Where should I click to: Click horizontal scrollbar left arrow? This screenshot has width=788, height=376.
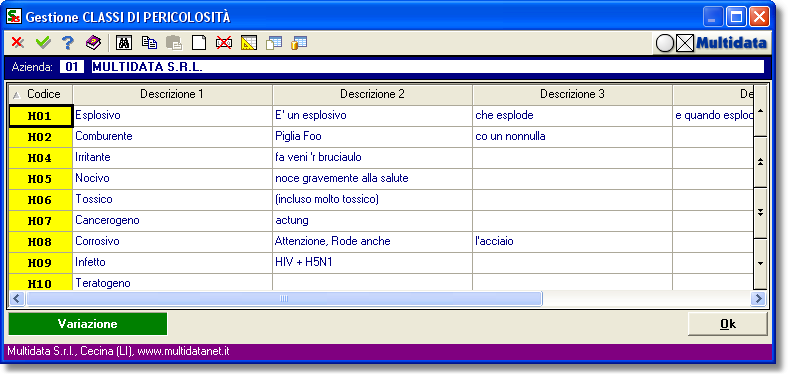[x=17, y=299]
